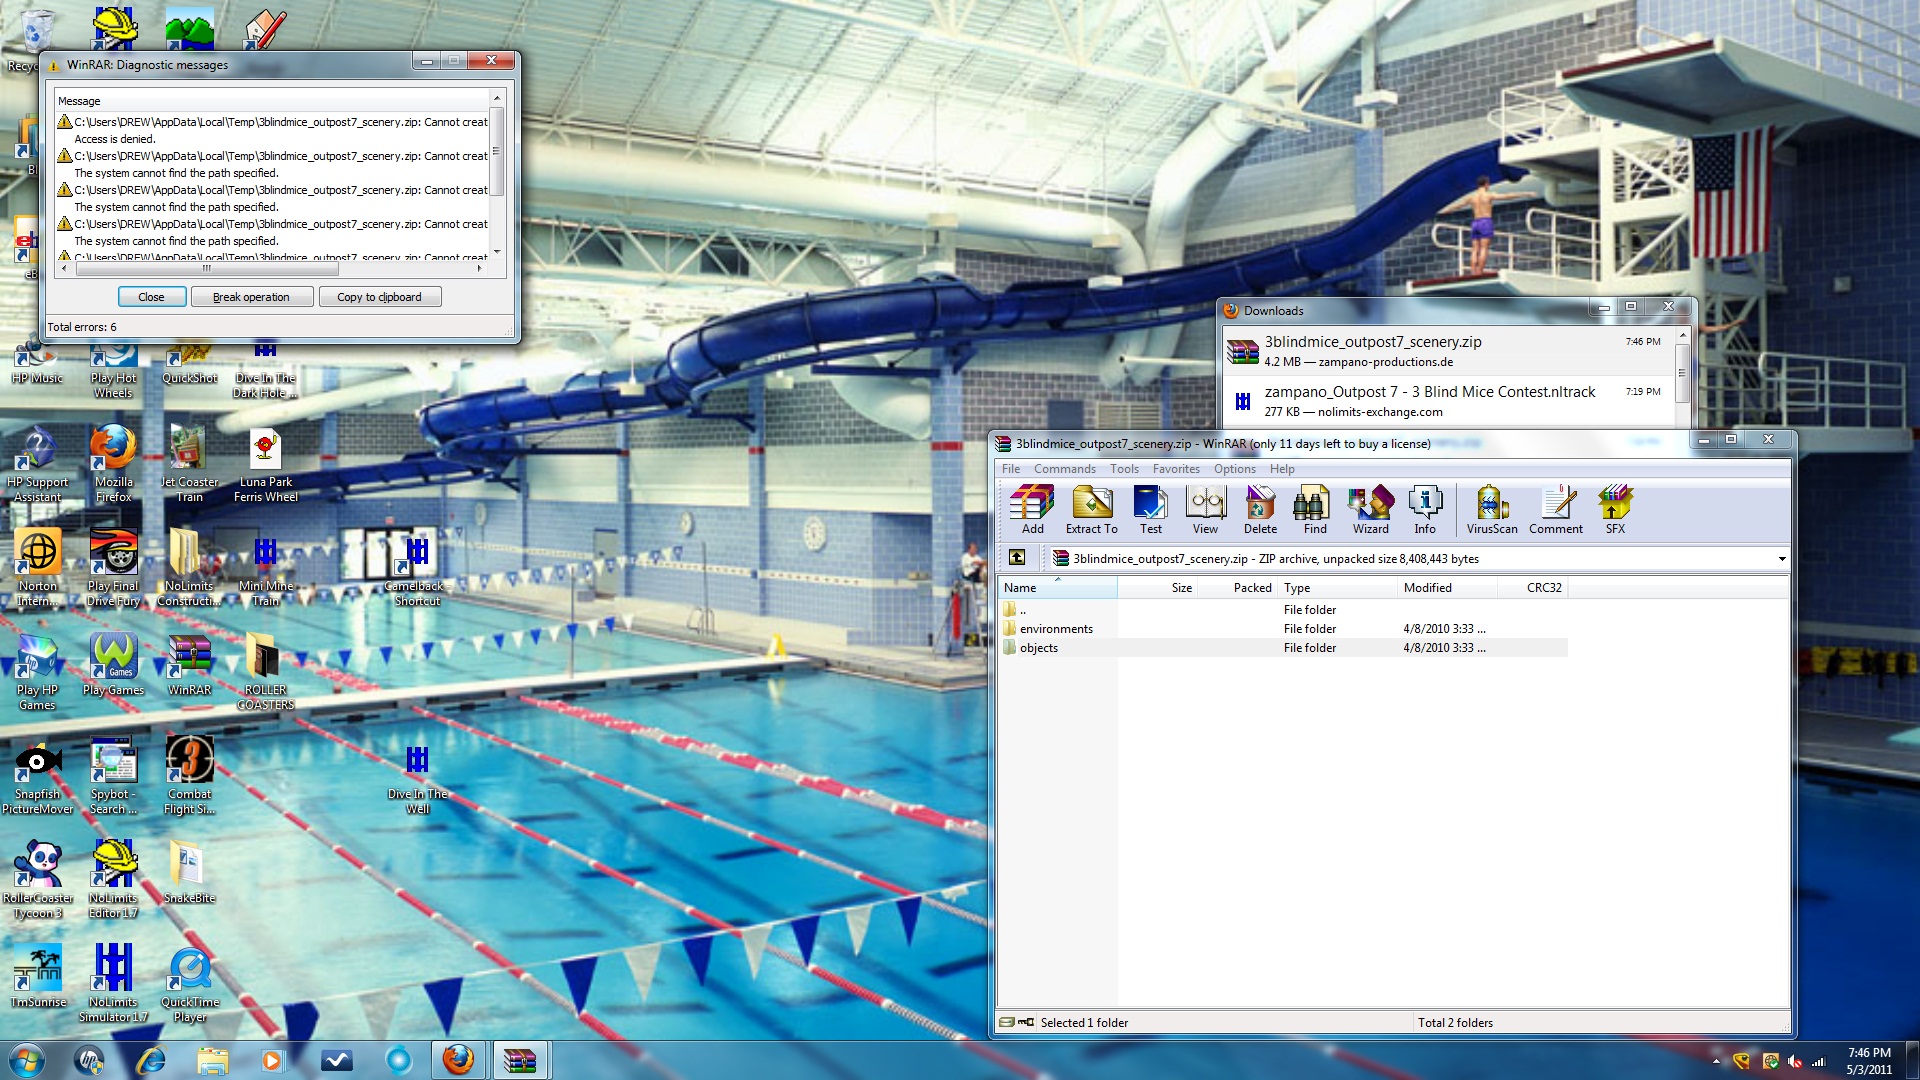Click the up one level folder icon
The image size is (1920, 1080).
(1017, 558)
